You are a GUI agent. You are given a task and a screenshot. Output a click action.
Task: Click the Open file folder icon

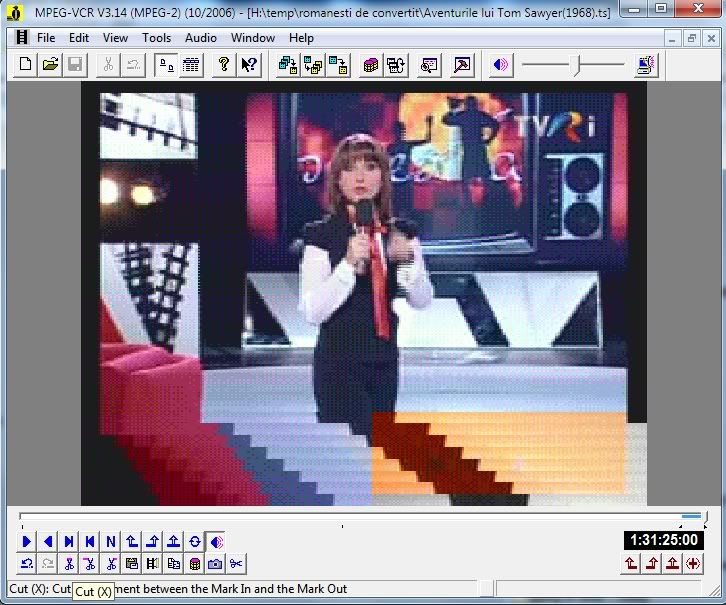50,65
